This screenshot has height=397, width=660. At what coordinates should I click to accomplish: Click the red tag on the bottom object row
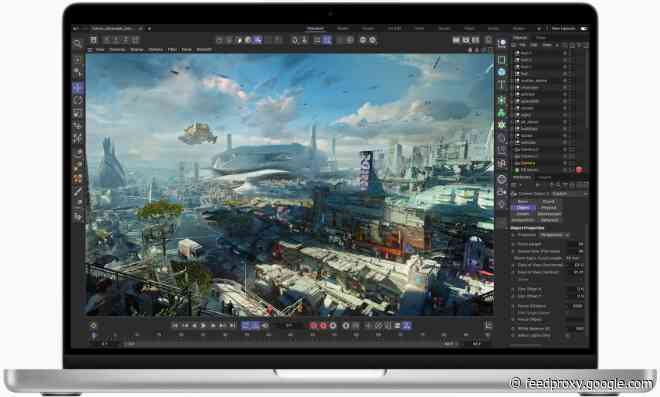tap(579, 170)
